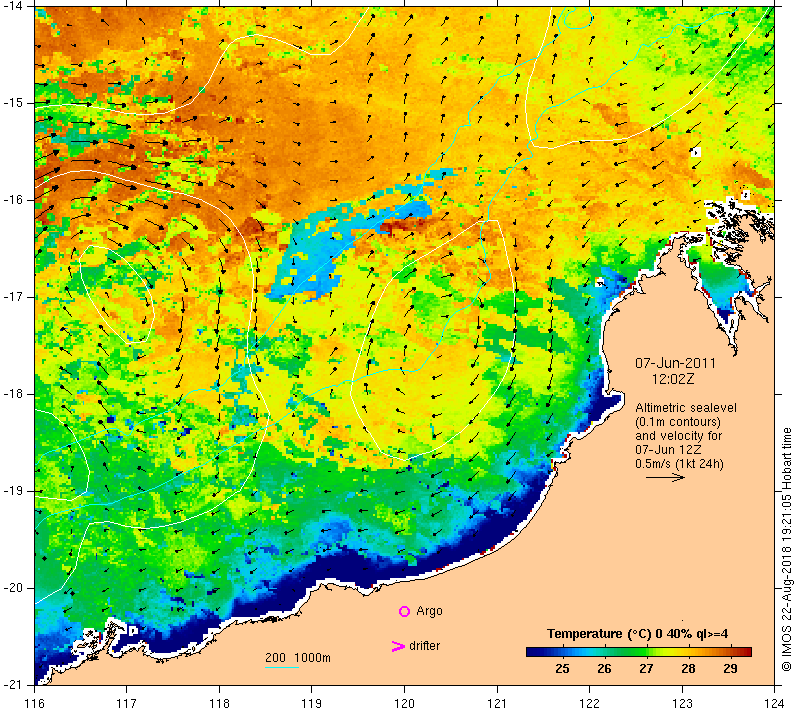This screenshot has height=710, width=800.
Task: Click the '07-Jun 12Z' text line
Action: tap(668, 449)
